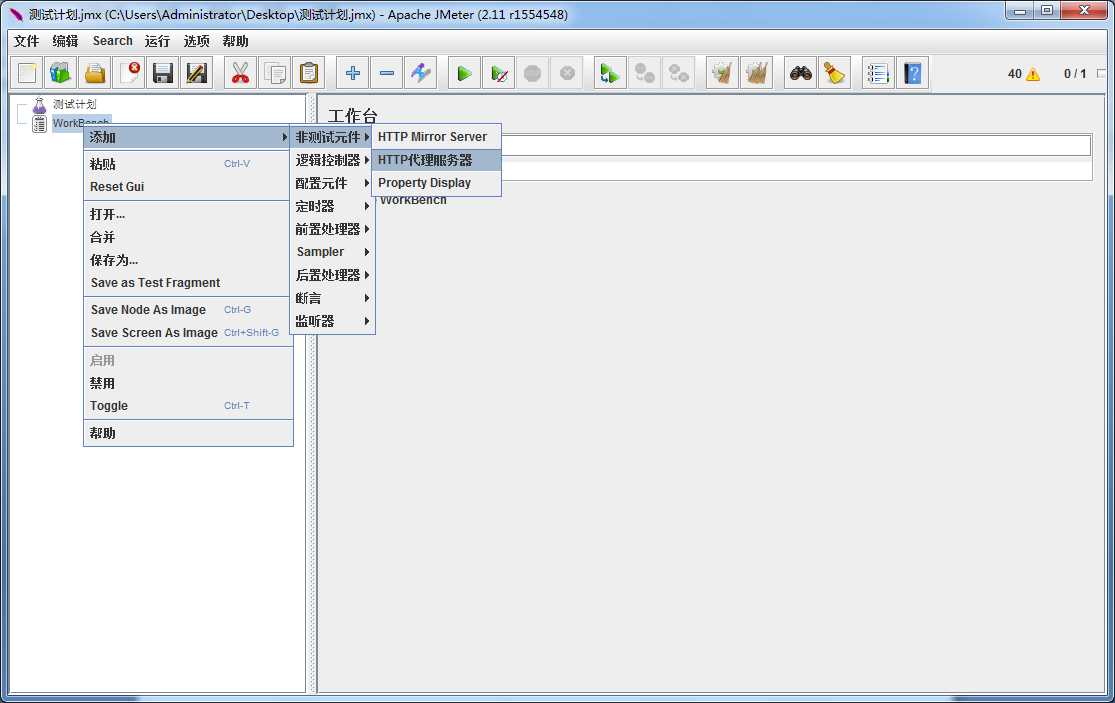Viewport: 1115px width, 703px height.
Task: Choose Property Display
Action: point(436,183)
